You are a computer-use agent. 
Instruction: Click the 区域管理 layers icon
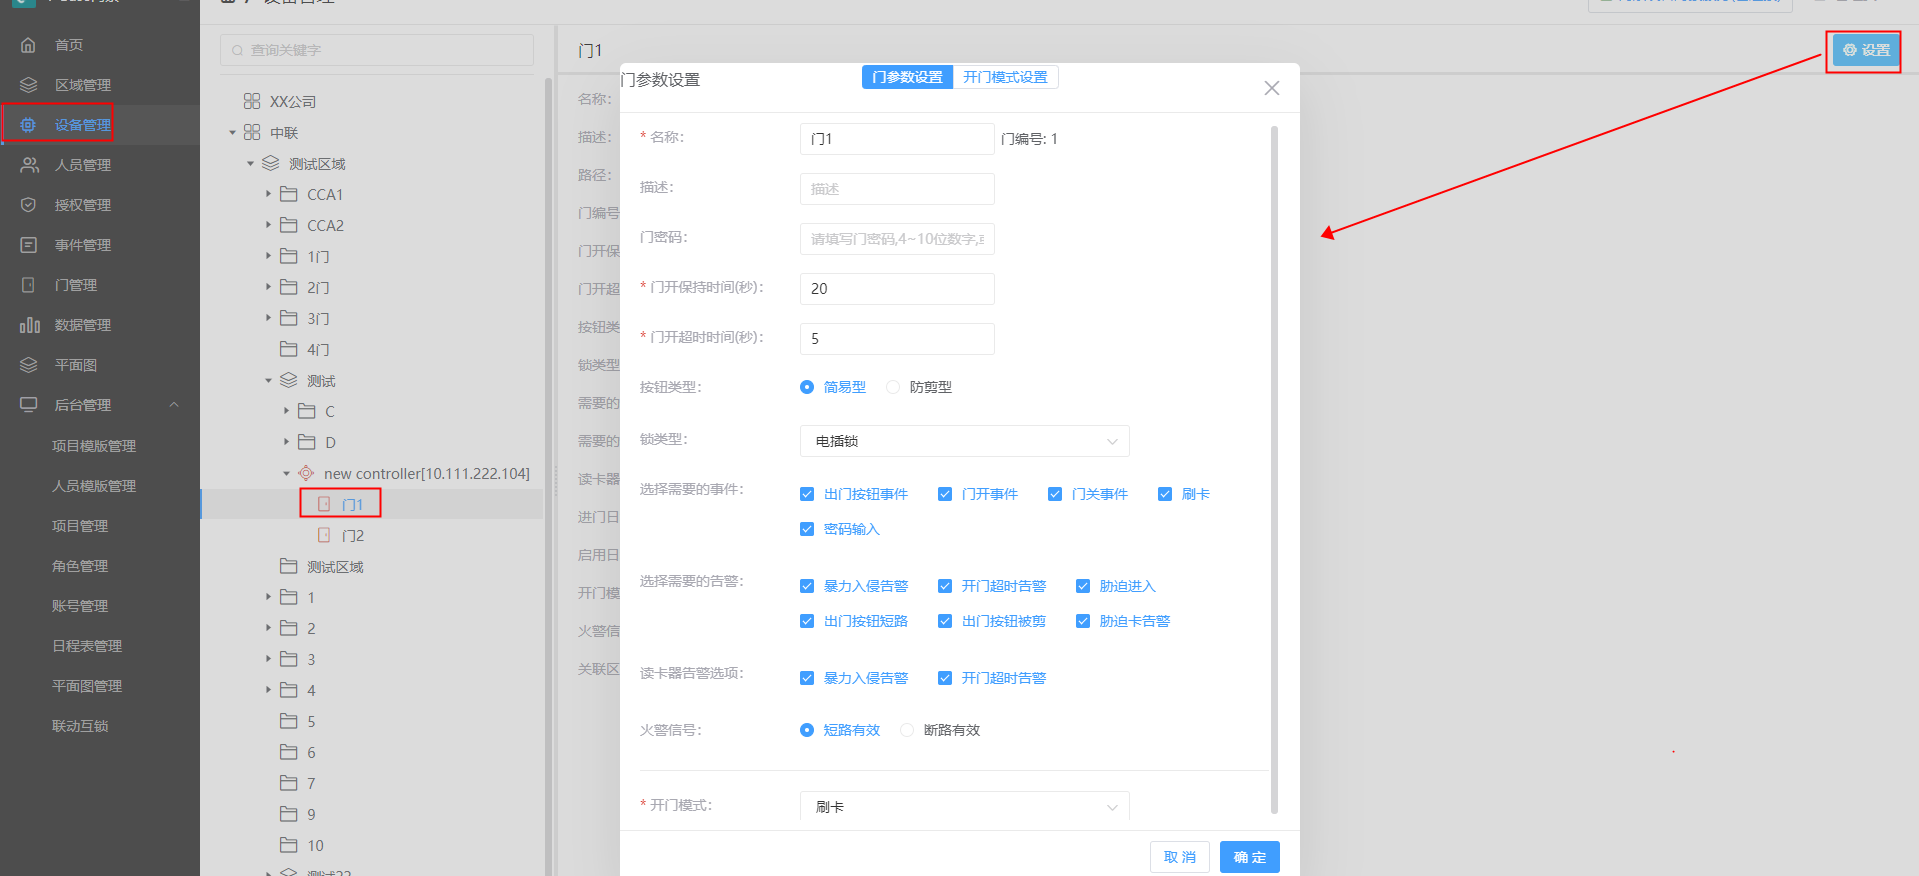pos(28,85)
